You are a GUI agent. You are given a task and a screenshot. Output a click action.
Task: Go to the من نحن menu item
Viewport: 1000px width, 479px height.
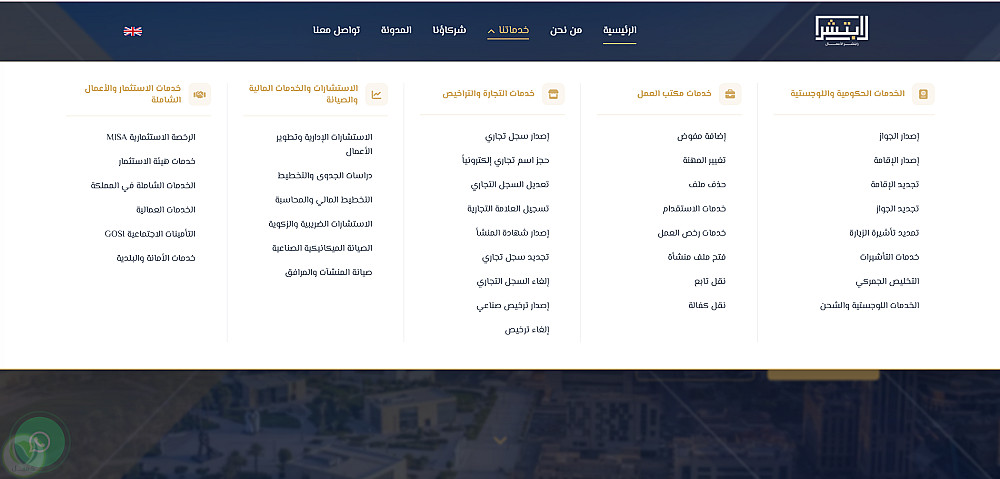click(566, 30)
